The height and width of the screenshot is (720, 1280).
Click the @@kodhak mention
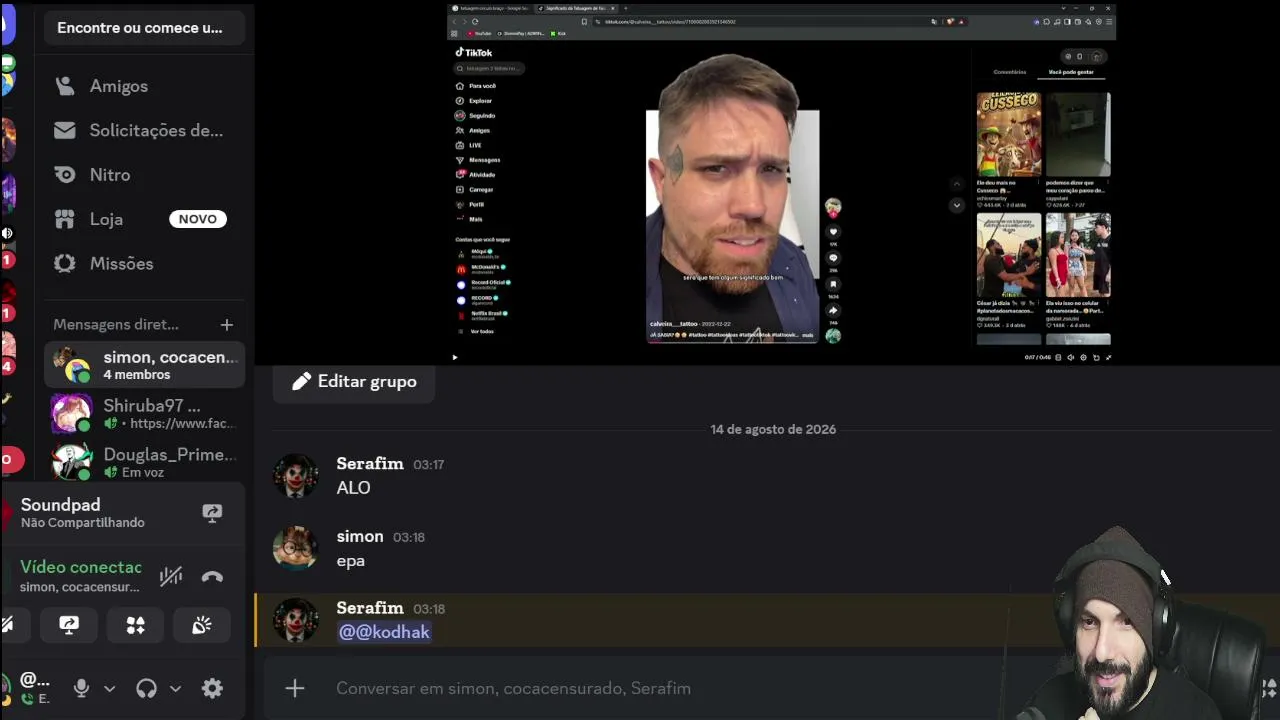pos(385,632)
